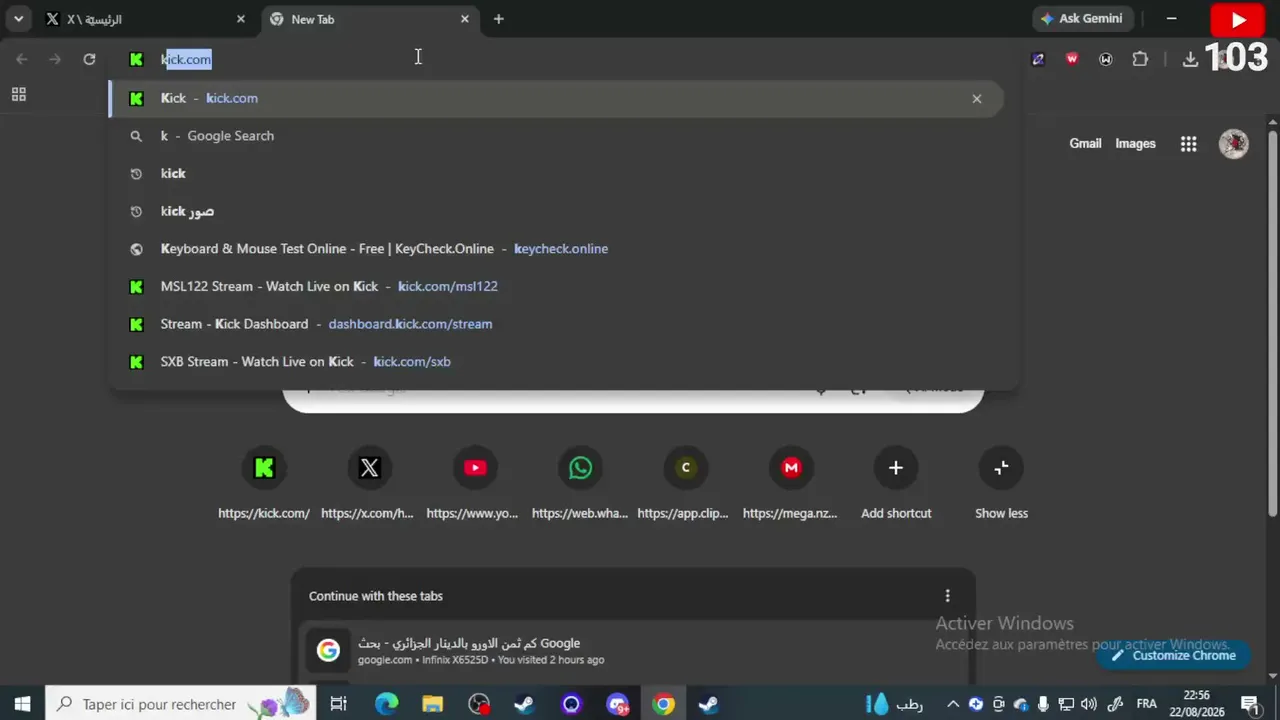Image resolution: width=1280 pixels, height=720 pixels.
Task: Open the first Steam taskbar icon
Action: click(x=524, y=704)
